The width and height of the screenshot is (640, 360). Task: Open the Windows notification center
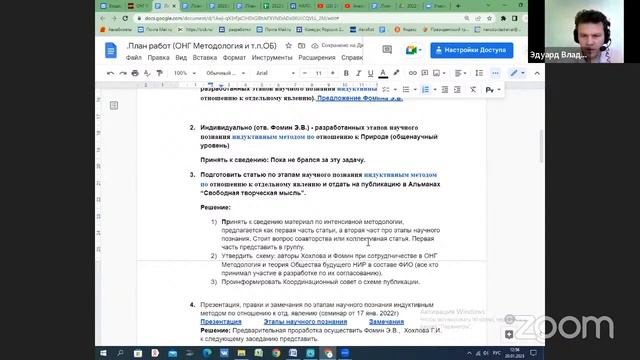(533, 353)
